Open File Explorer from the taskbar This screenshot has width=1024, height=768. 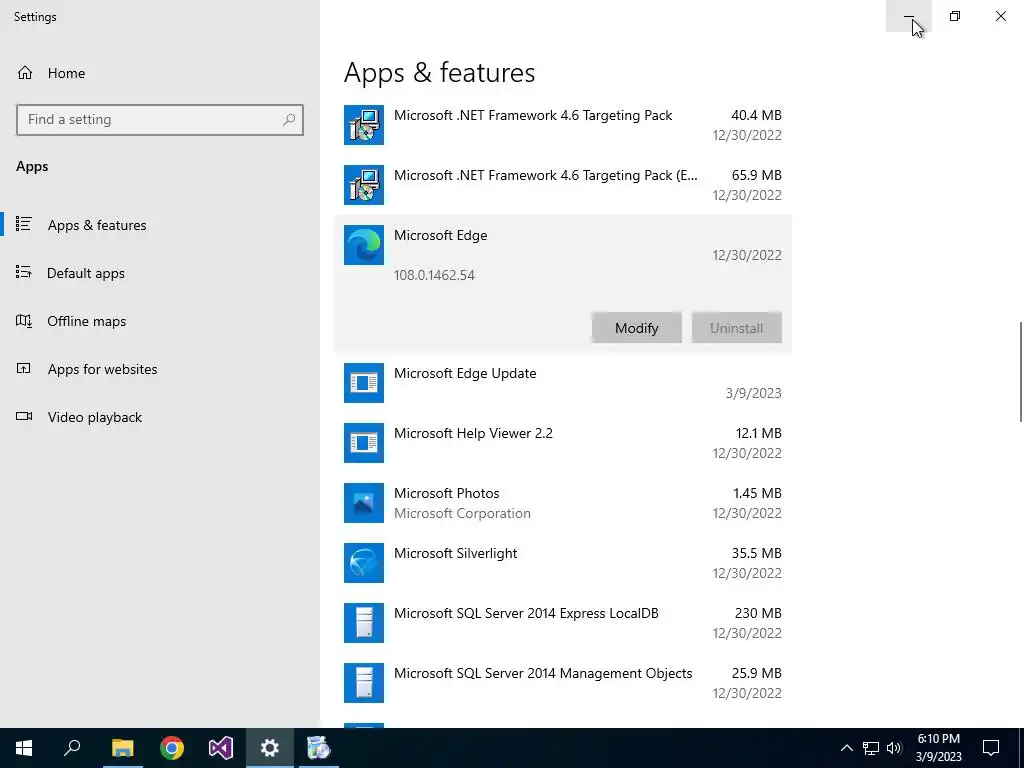pyautogui.click(x=122, y=748)
